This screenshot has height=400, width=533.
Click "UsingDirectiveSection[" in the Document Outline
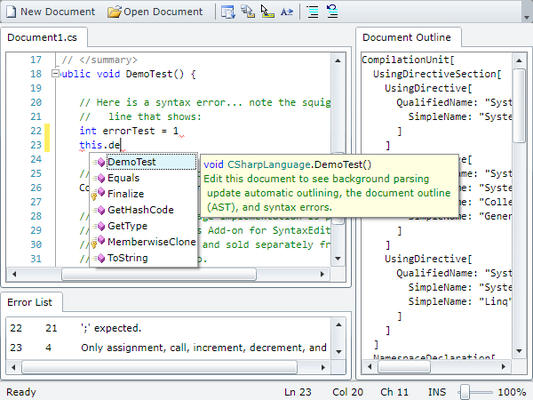[437, 74]
